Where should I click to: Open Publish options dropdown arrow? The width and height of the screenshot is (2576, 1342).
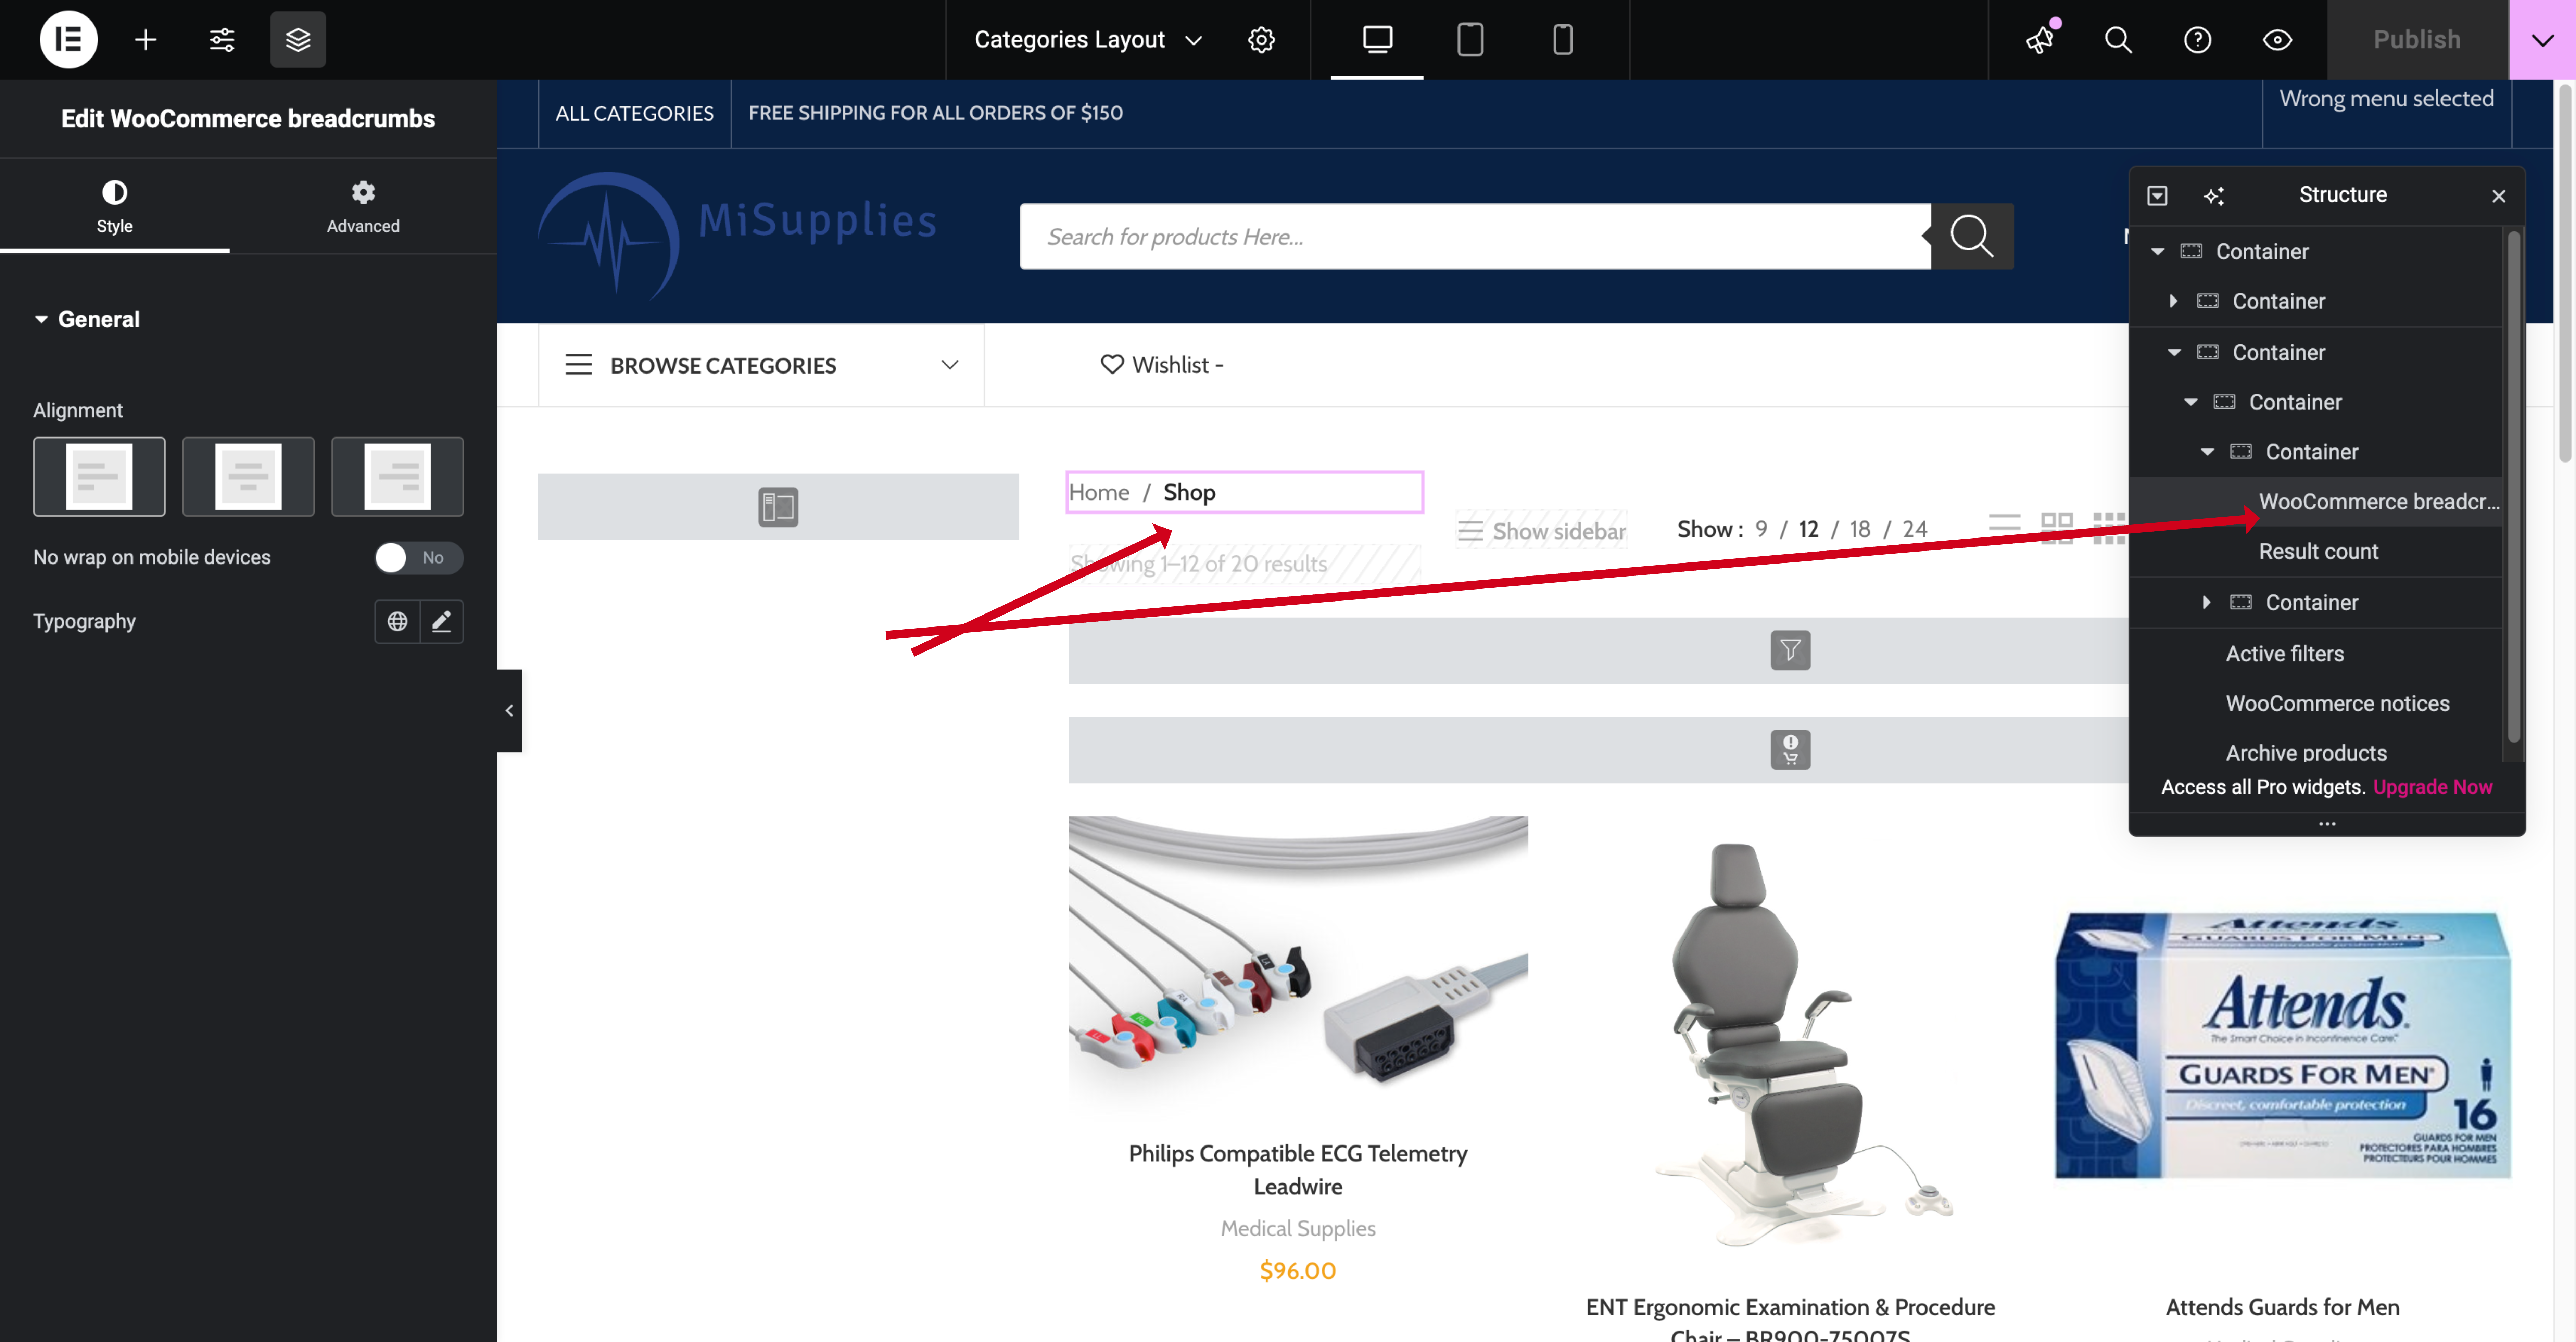(2542, 40)
